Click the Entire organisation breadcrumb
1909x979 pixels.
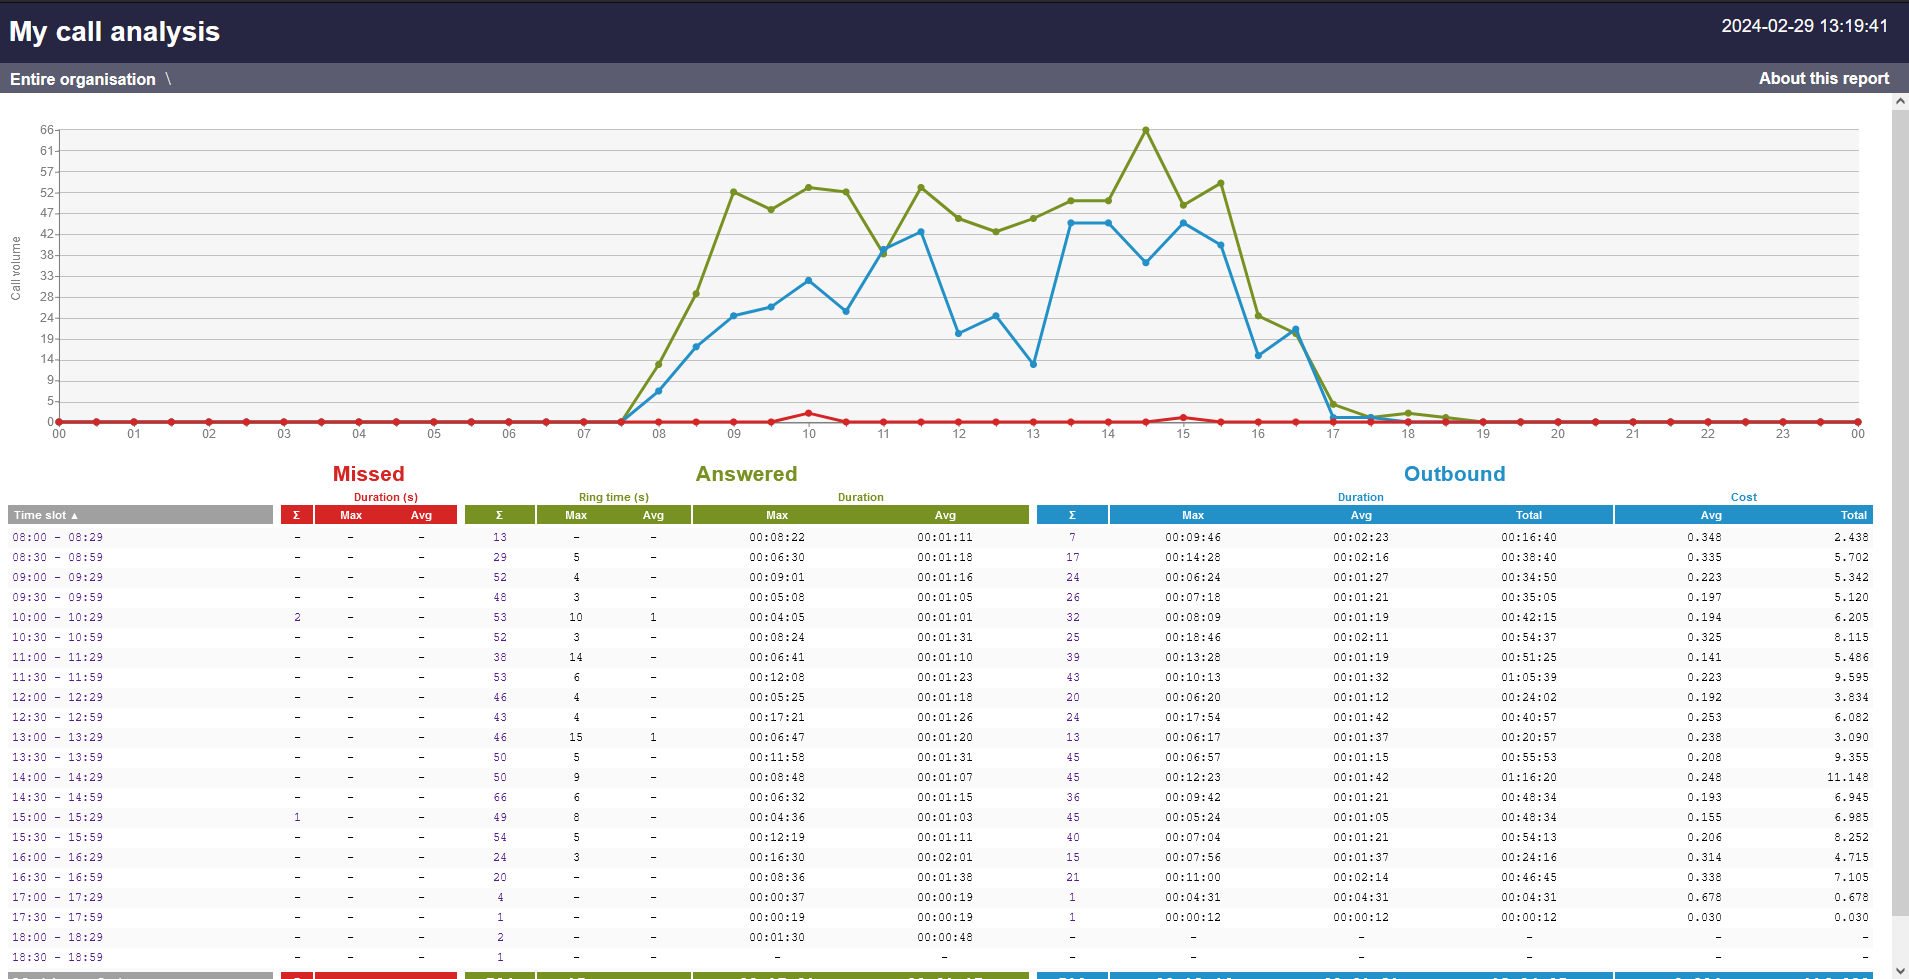pos(82,79)
